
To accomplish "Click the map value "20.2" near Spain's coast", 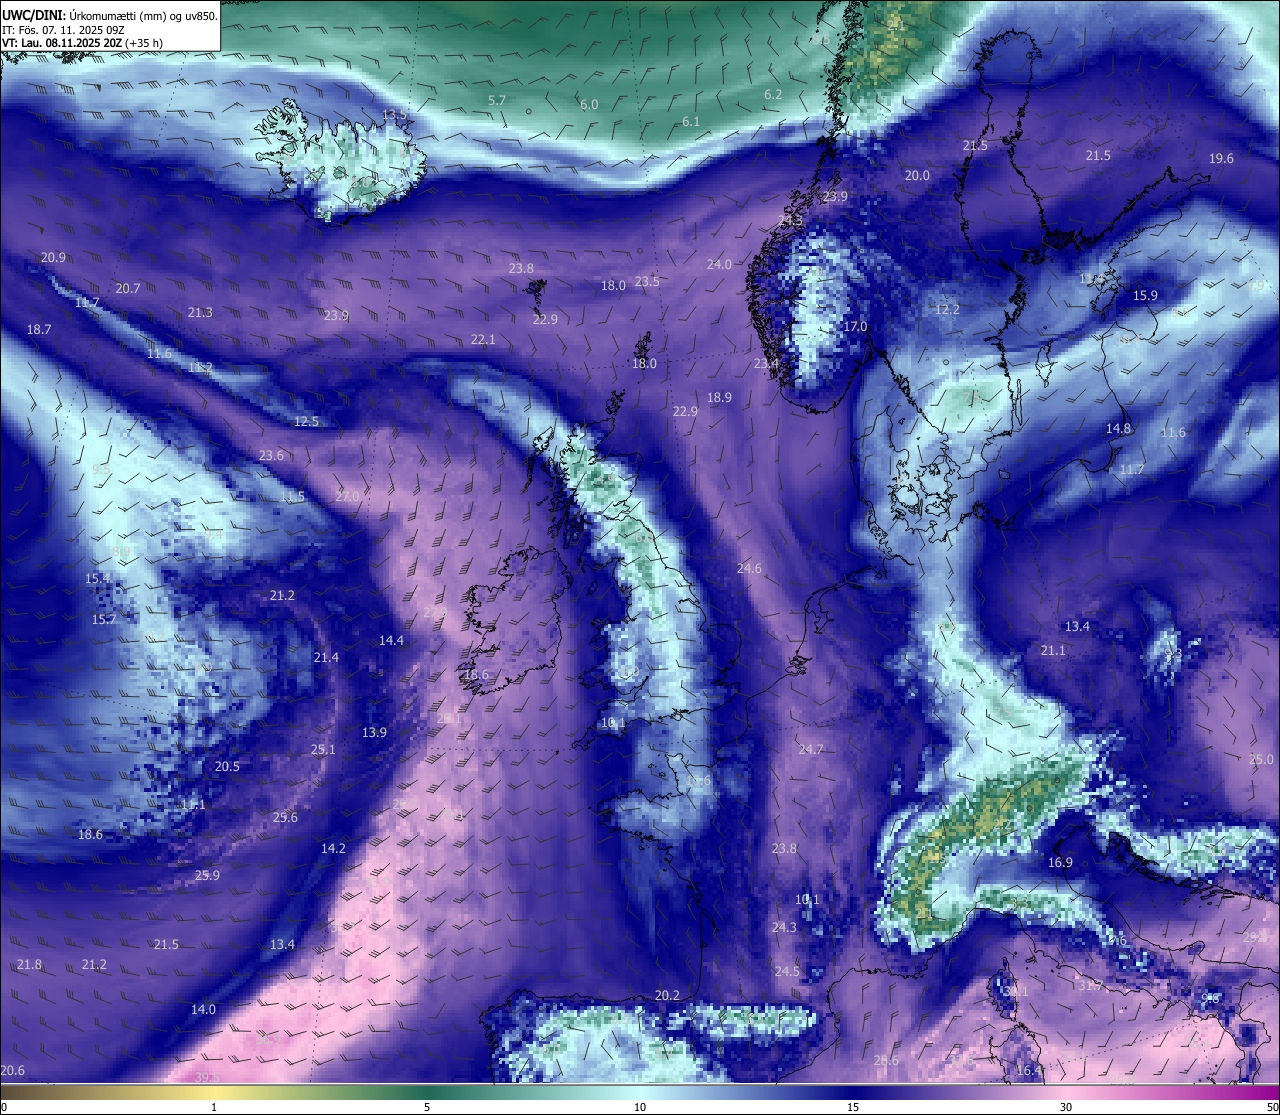I will [667, 995].
